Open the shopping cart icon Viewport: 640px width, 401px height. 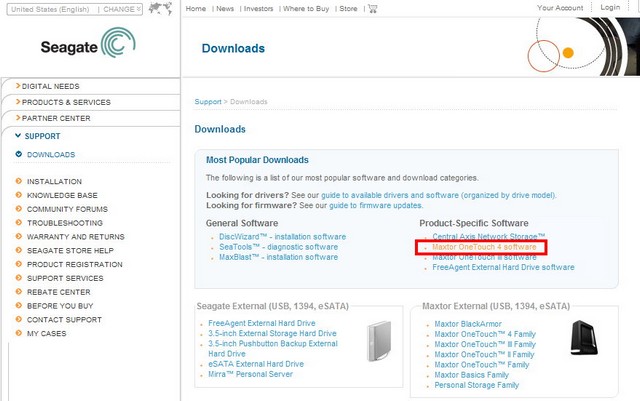pos(372,8)
